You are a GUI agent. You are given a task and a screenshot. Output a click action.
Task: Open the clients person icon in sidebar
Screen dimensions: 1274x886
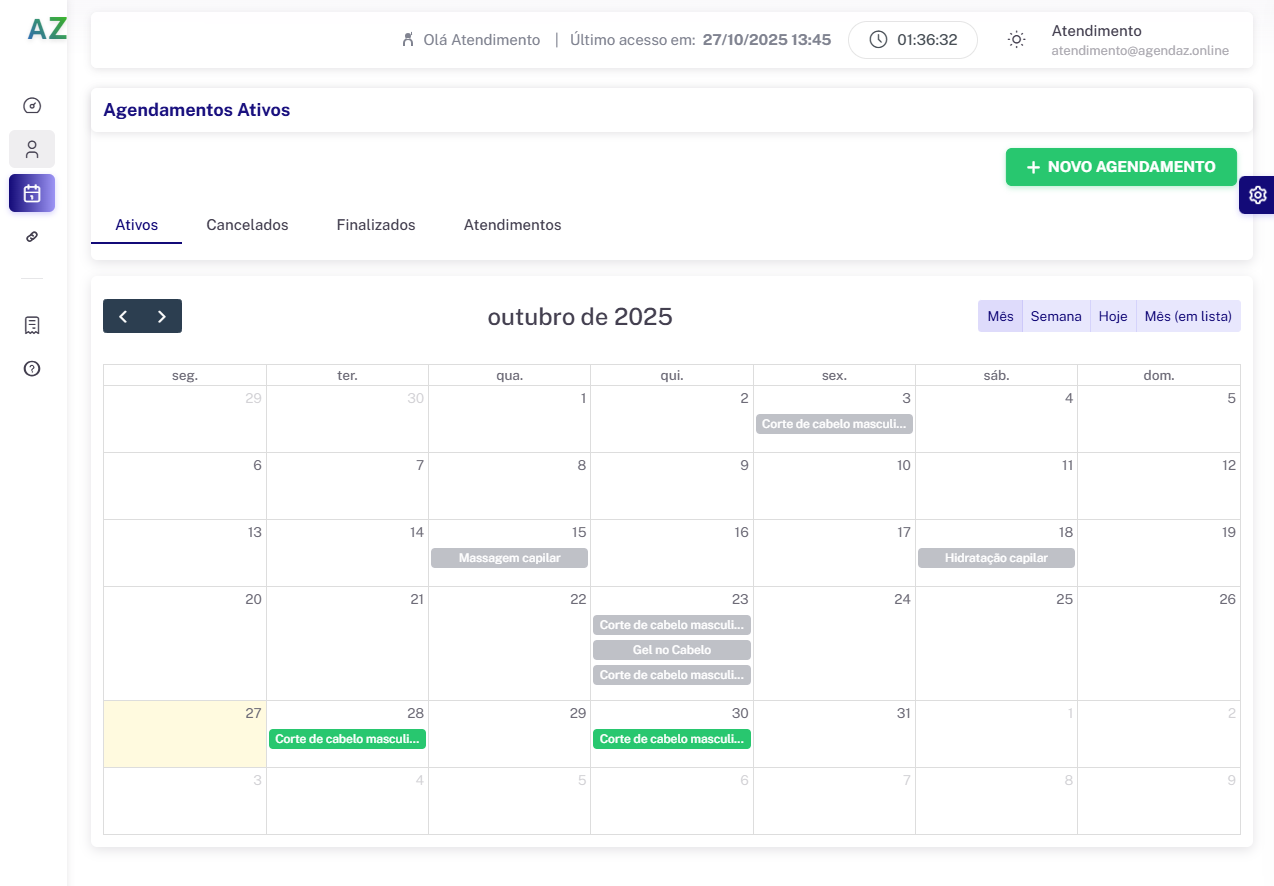(32, 149)
